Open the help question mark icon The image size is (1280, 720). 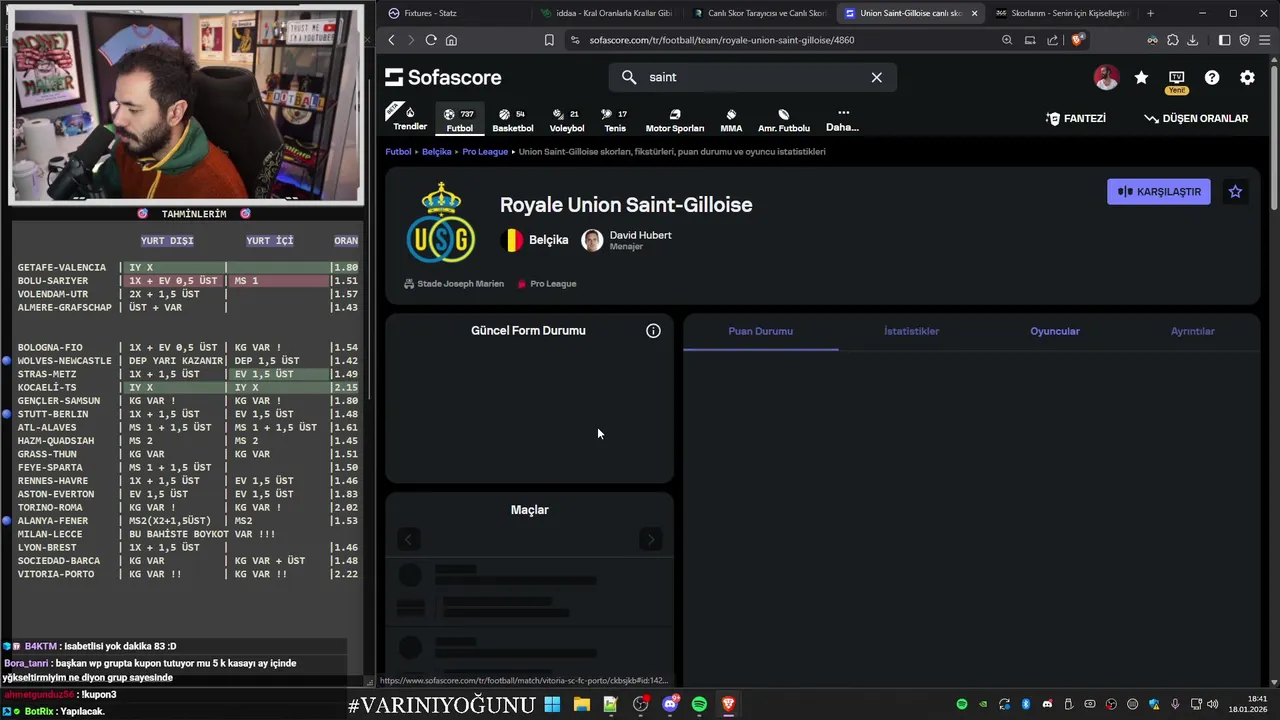click(1212, 77)
